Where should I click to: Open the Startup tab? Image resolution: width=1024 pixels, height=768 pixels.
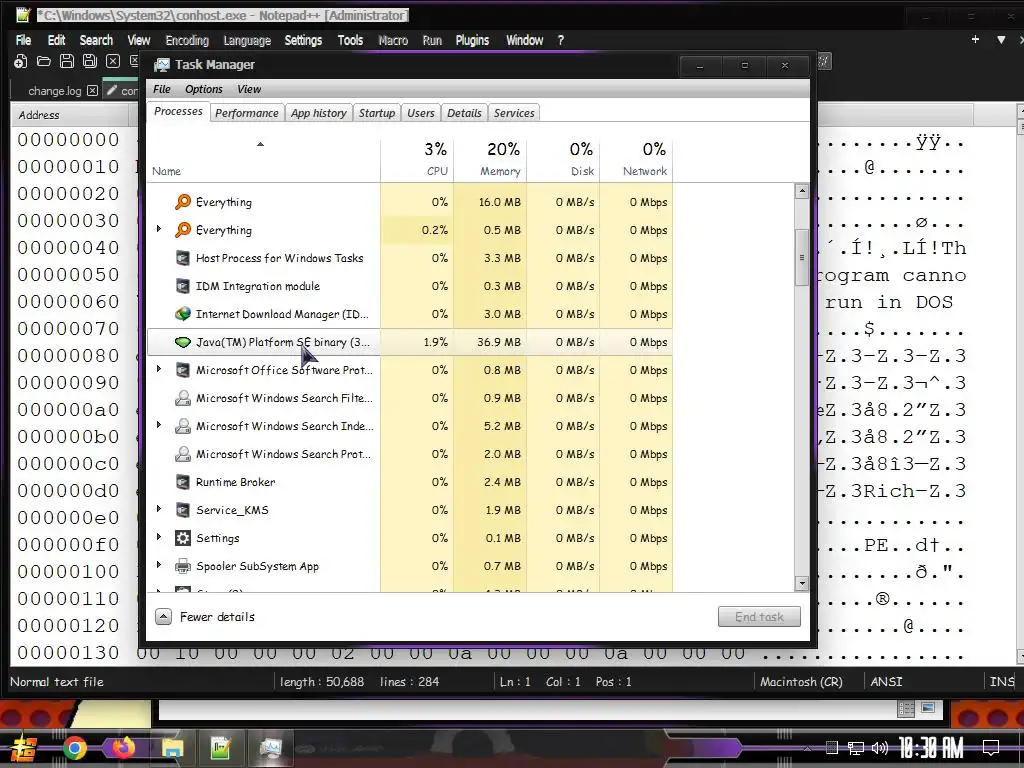pos(377,113)
